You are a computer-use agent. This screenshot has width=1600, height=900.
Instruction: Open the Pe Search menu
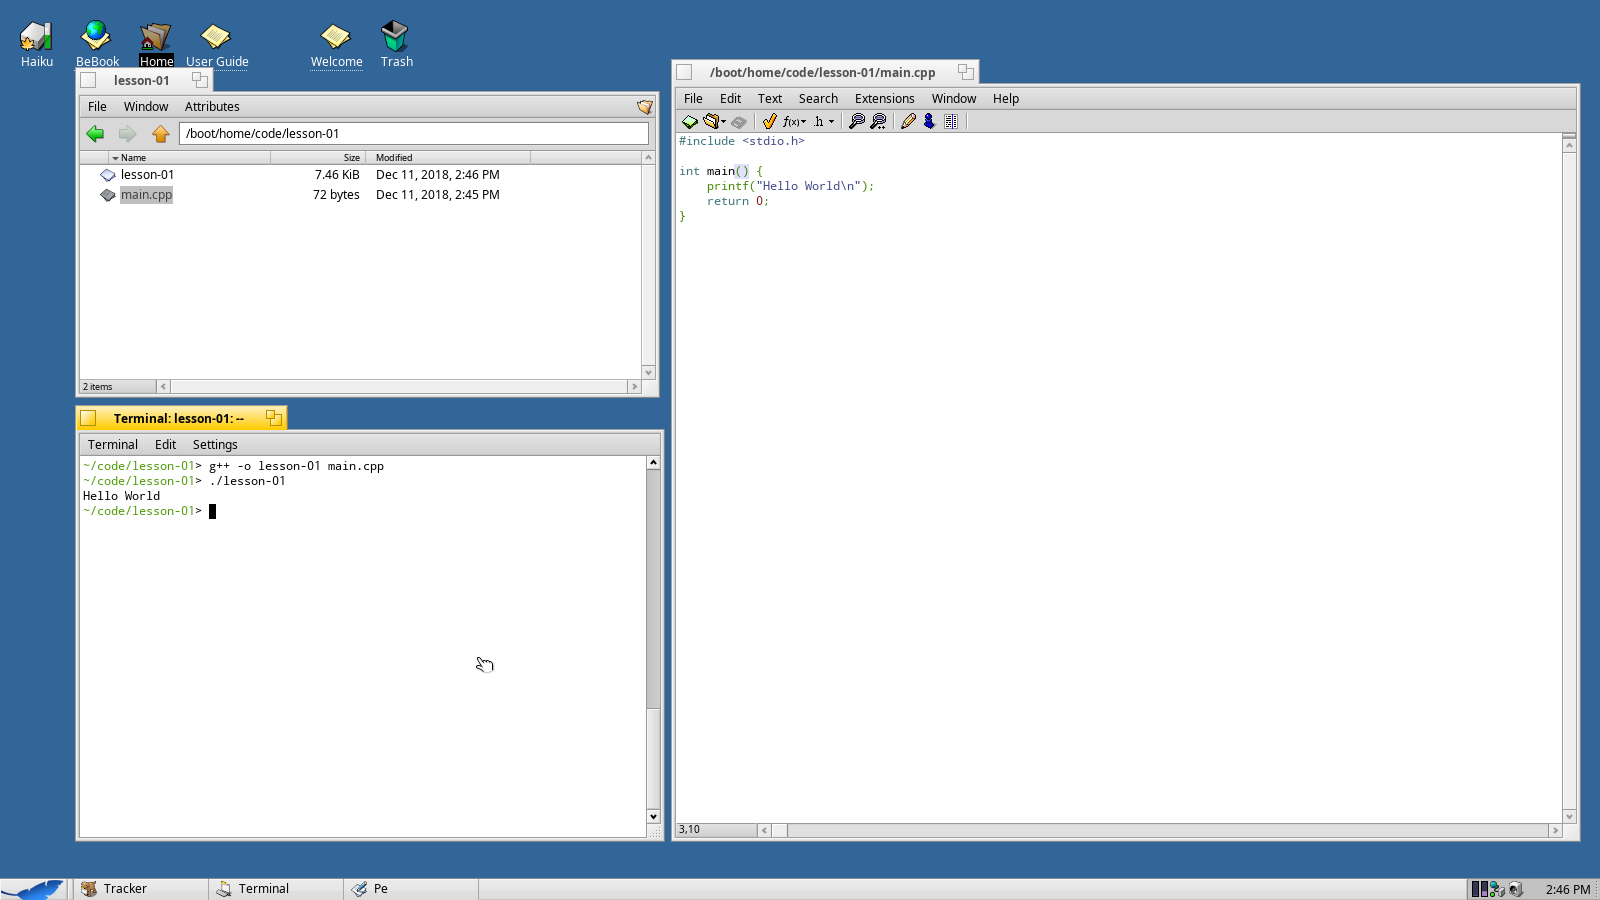(818, 99)
